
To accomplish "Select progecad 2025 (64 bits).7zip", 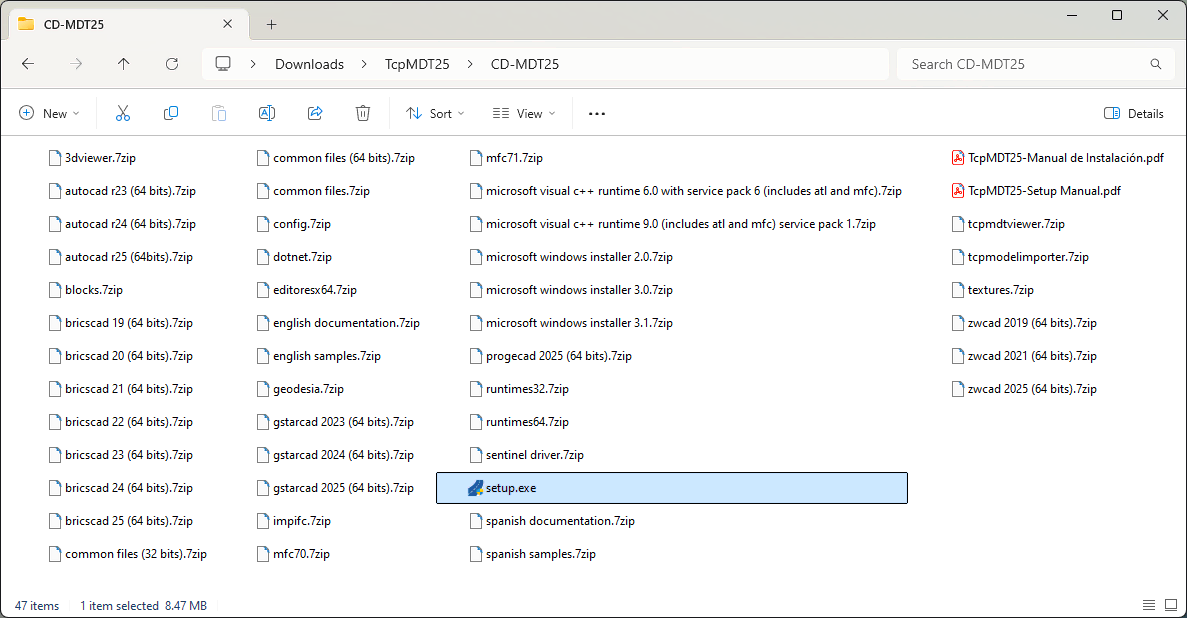I will coord(550,356).
